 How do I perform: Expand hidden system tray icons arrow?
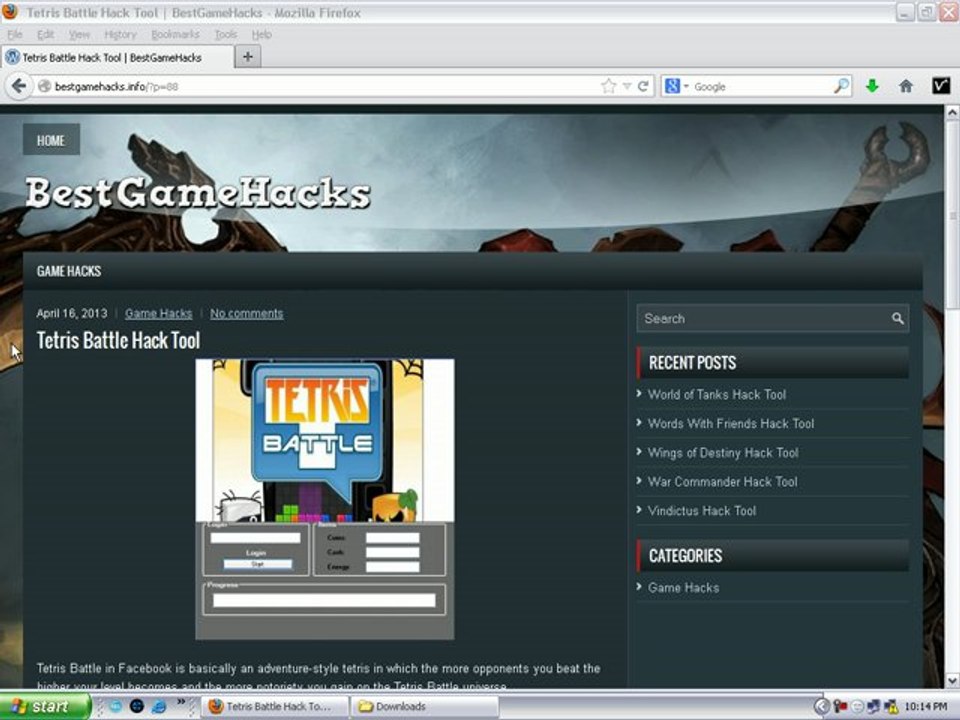coord(822,707)
